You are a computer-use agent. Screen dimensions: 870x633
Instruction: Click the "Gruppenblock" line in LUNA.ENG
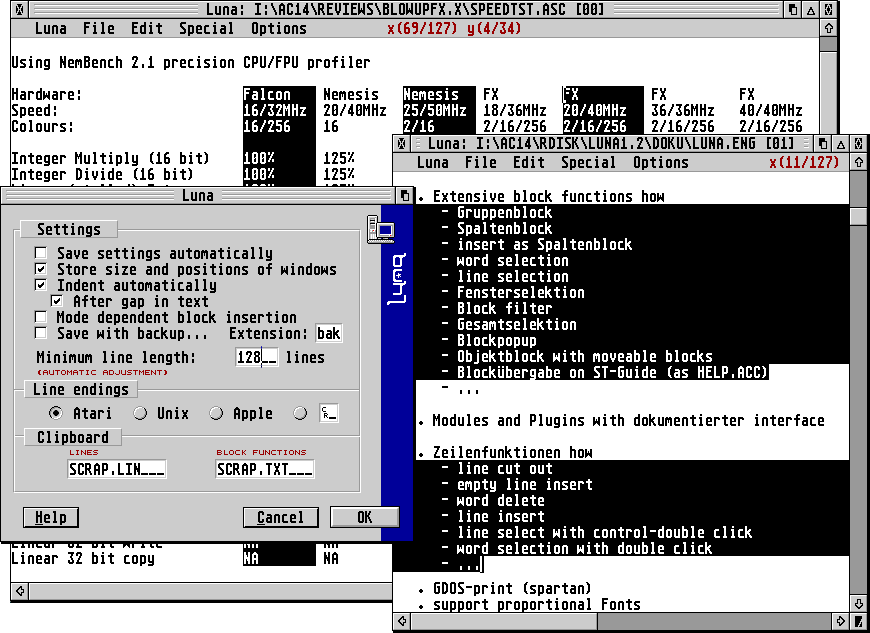click(504, 212)
